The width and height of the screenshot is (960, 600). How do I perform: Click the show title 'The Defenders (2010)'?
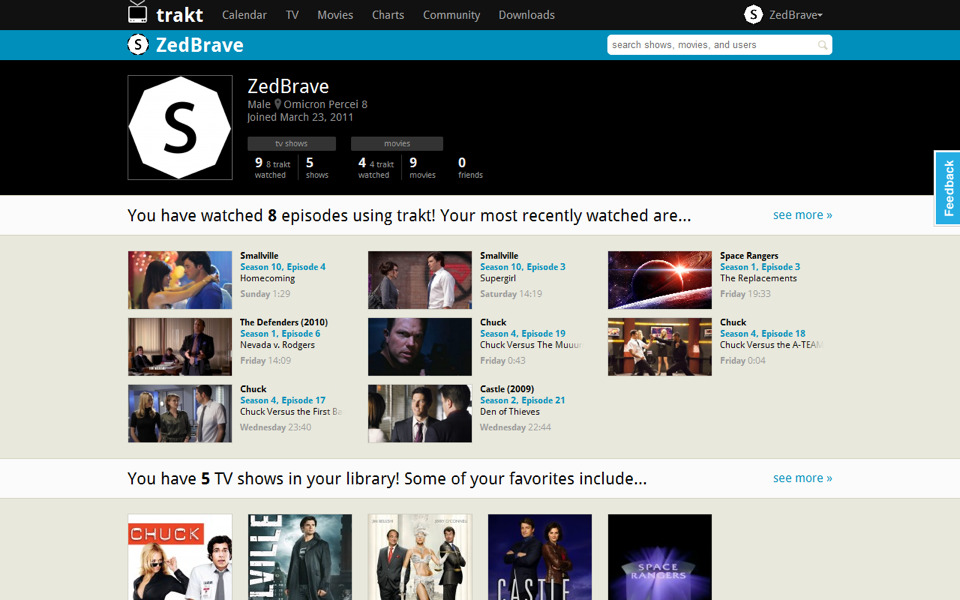(x=284, y=323)
